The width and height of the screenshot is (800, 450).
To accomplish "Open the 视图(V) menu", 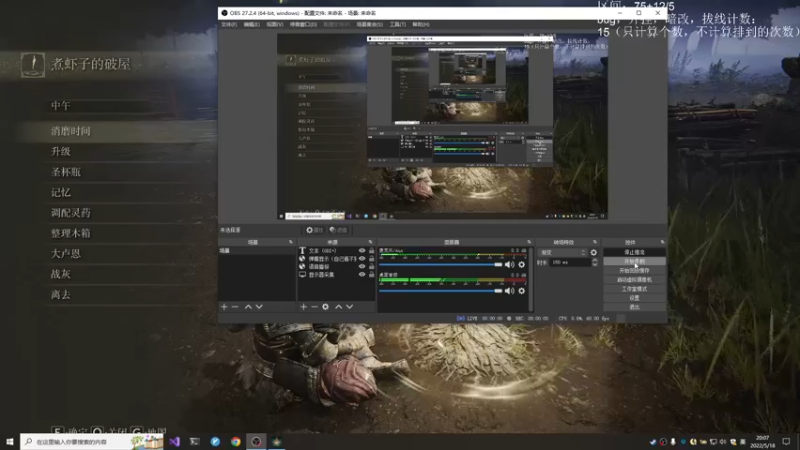I will [274, 24].
